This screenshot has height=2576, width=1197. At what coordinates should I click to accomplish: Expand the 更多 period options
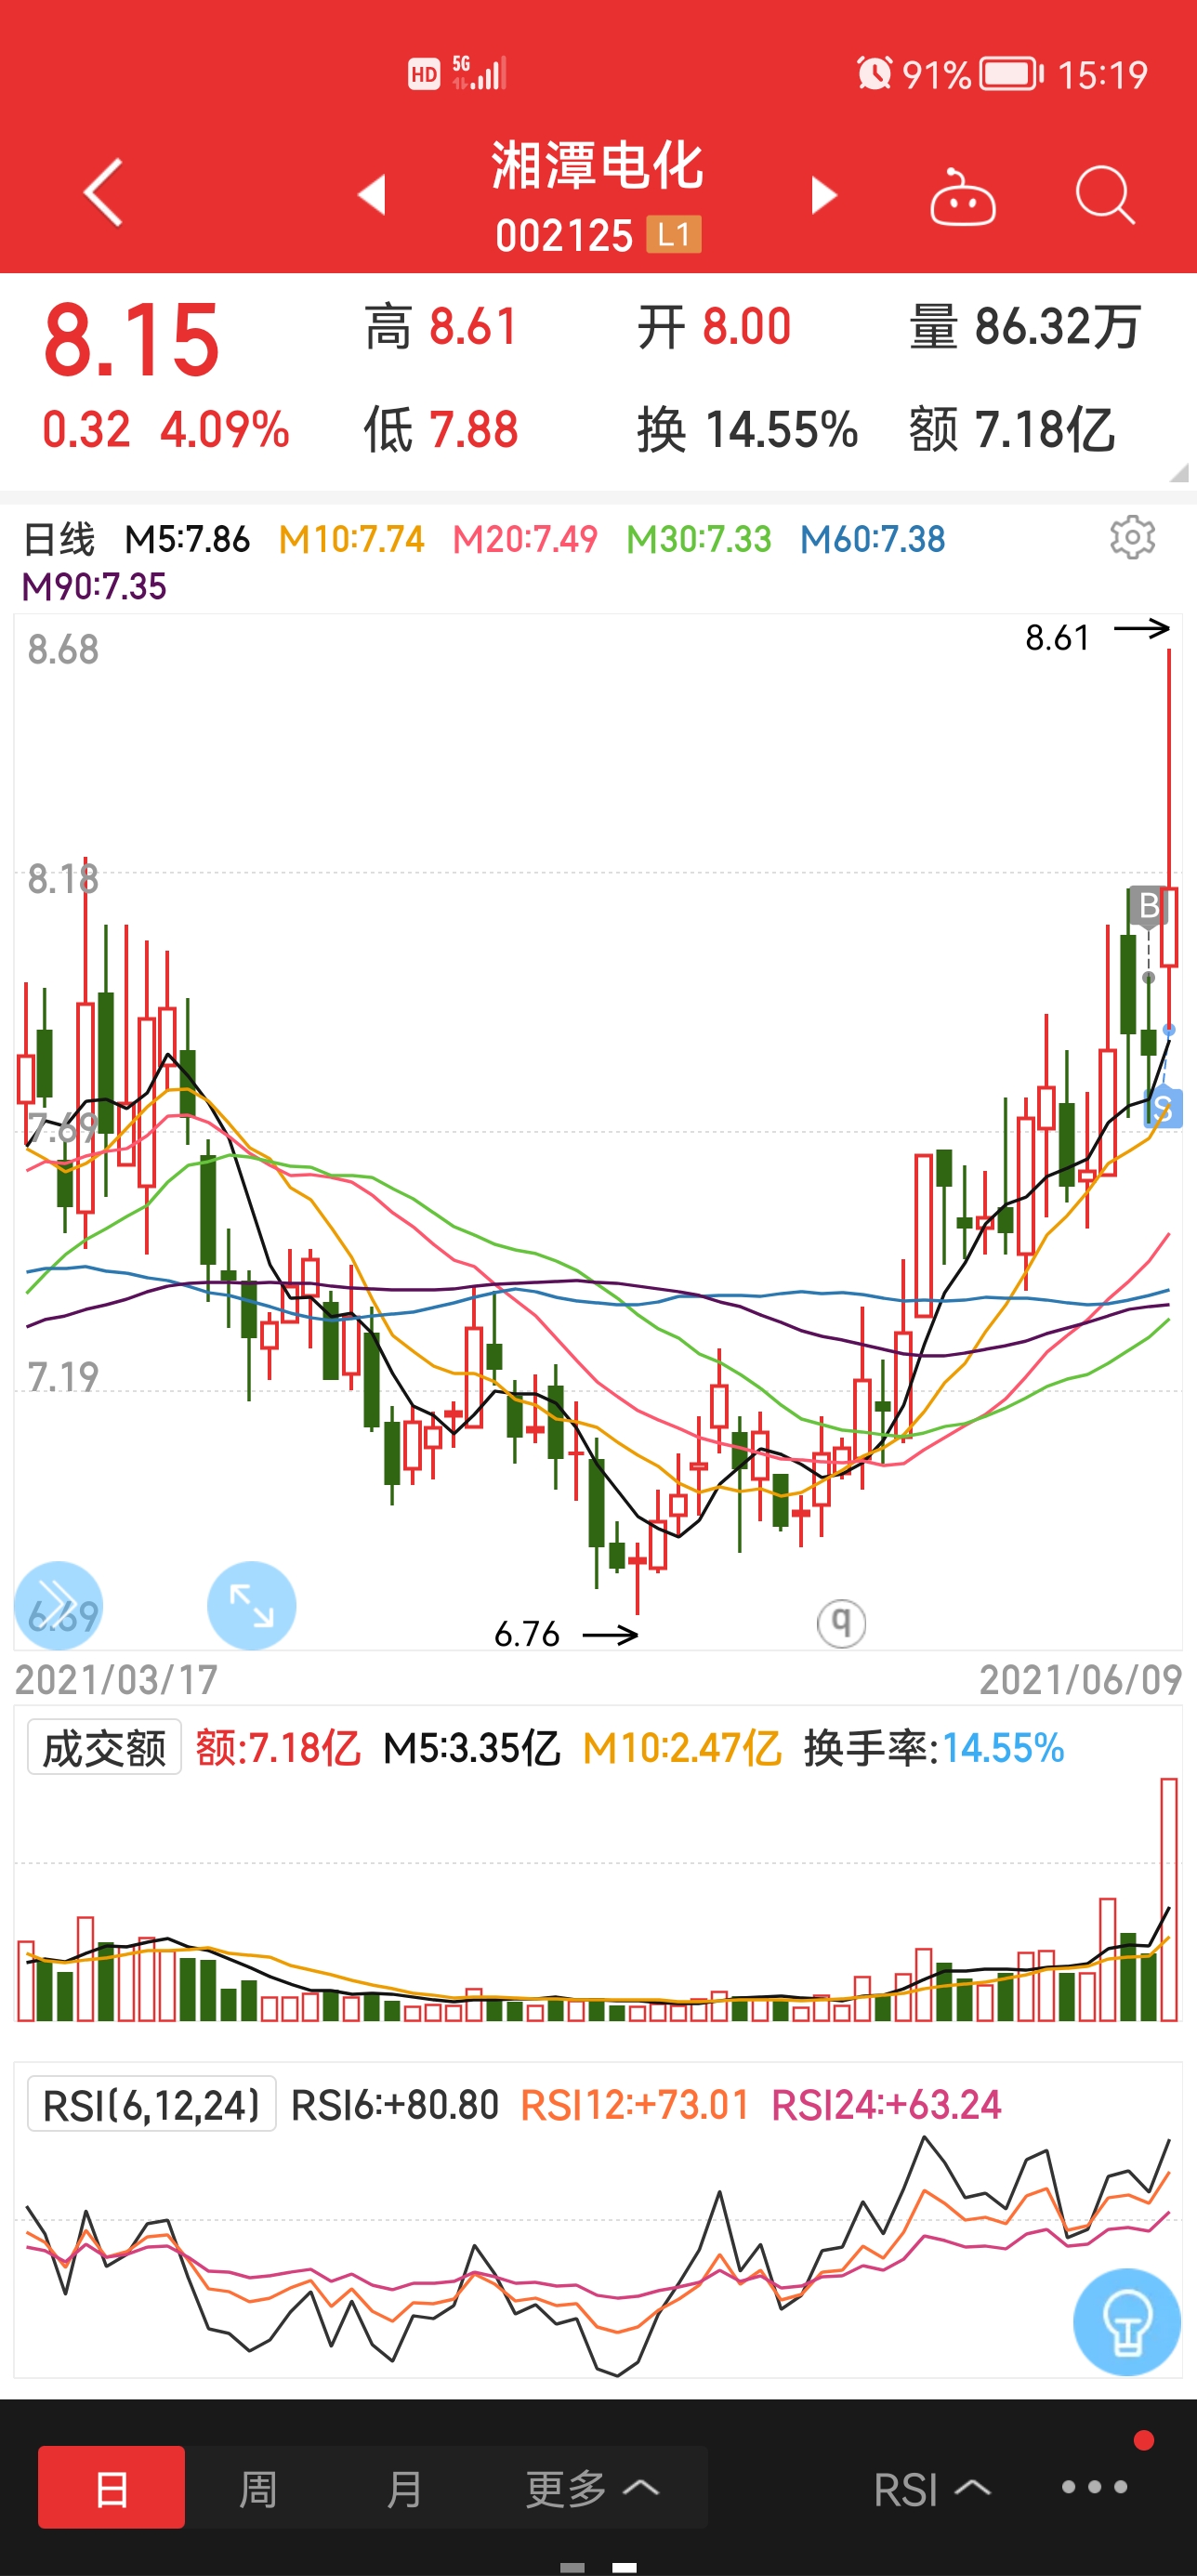592,2487
